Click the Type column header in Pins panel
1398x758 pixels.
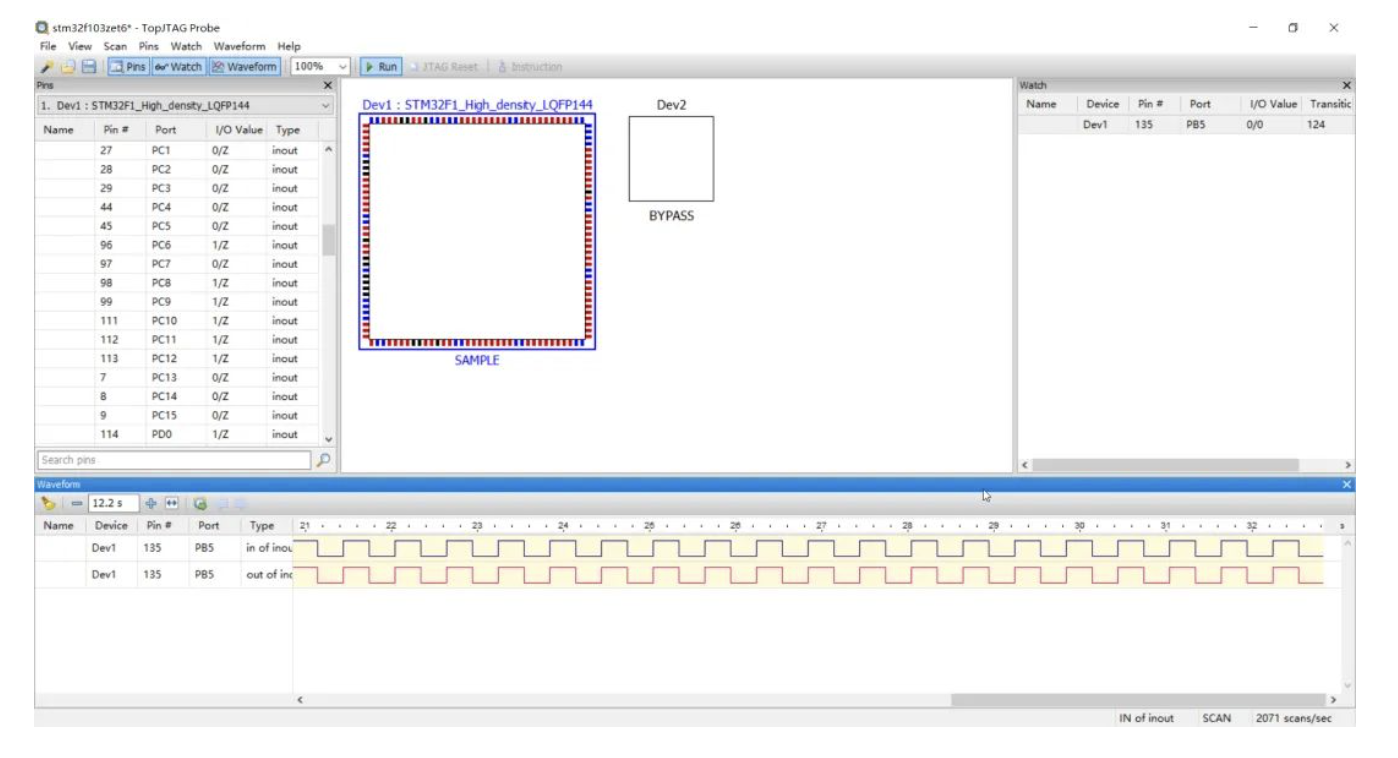[x=293, y=130]
